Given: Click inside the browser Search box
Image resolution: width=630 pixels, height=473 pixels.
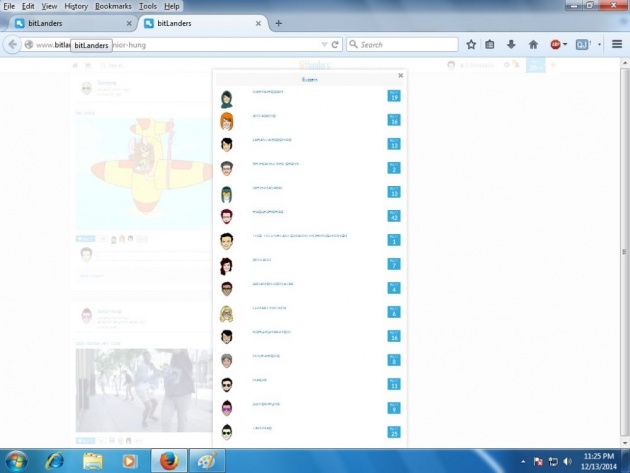Looking at the screenshot, I should coord(402,45).
